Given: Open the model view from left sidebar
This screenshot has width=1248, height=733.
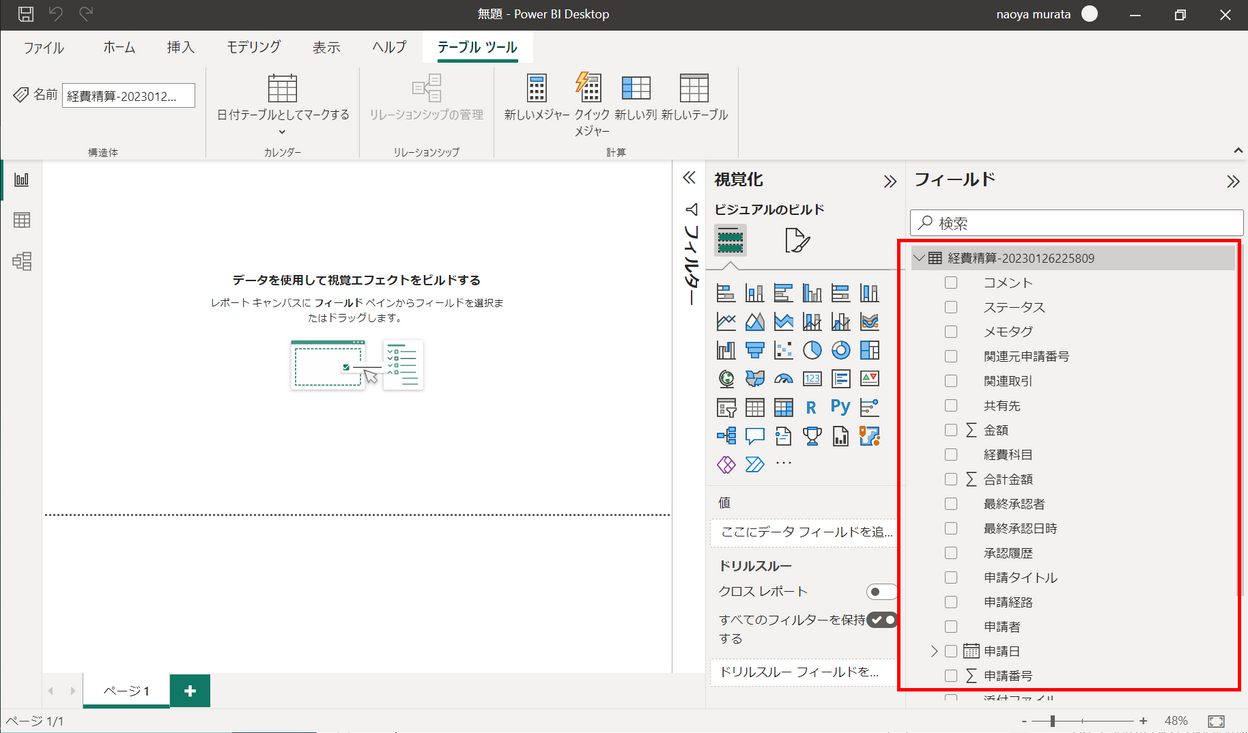Looking at the screenshot, I should coord(21,261).
